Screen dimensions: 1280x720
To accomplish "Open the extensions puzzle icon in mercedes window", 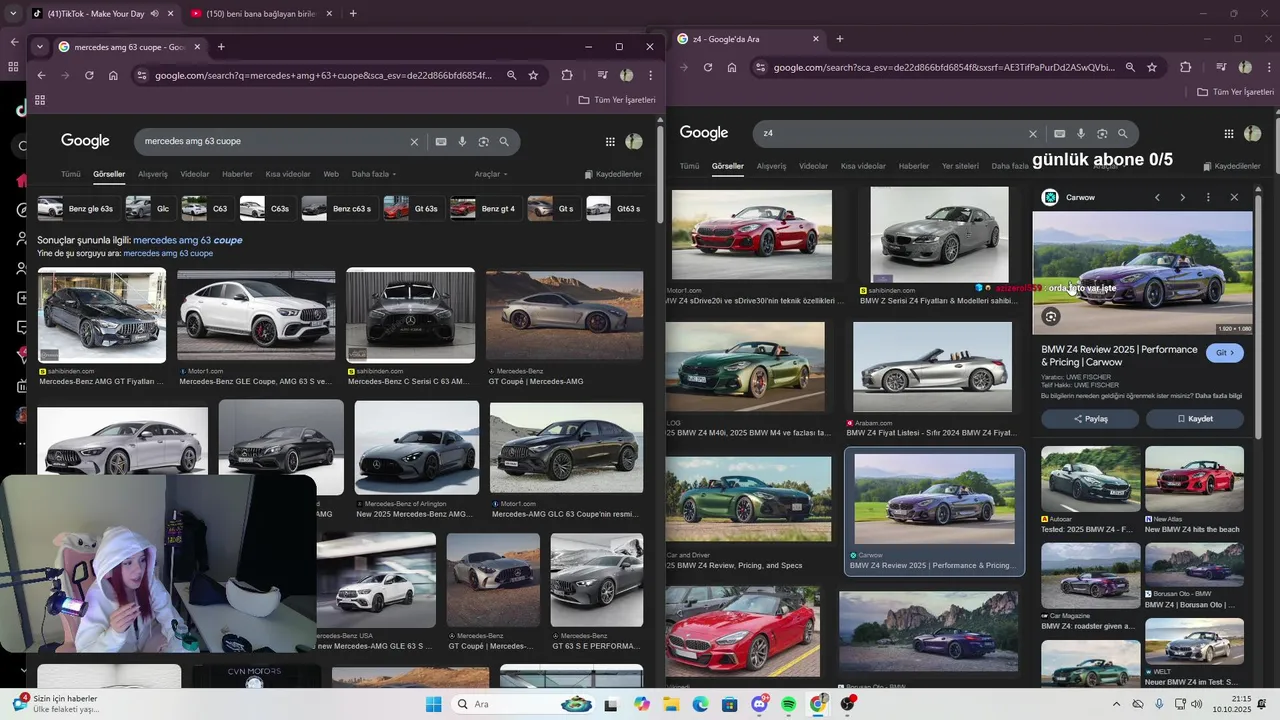I will (567, 75).
